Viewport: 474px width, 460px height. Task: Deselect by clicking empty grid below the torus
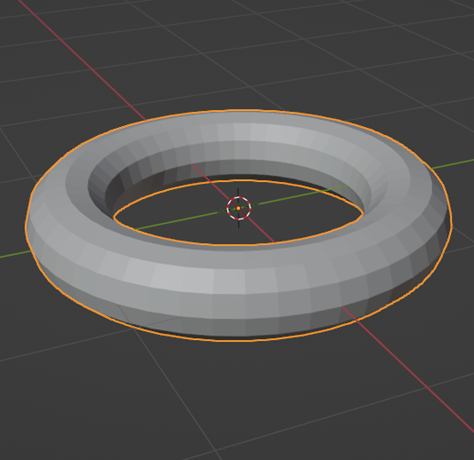tap(233, 400)
